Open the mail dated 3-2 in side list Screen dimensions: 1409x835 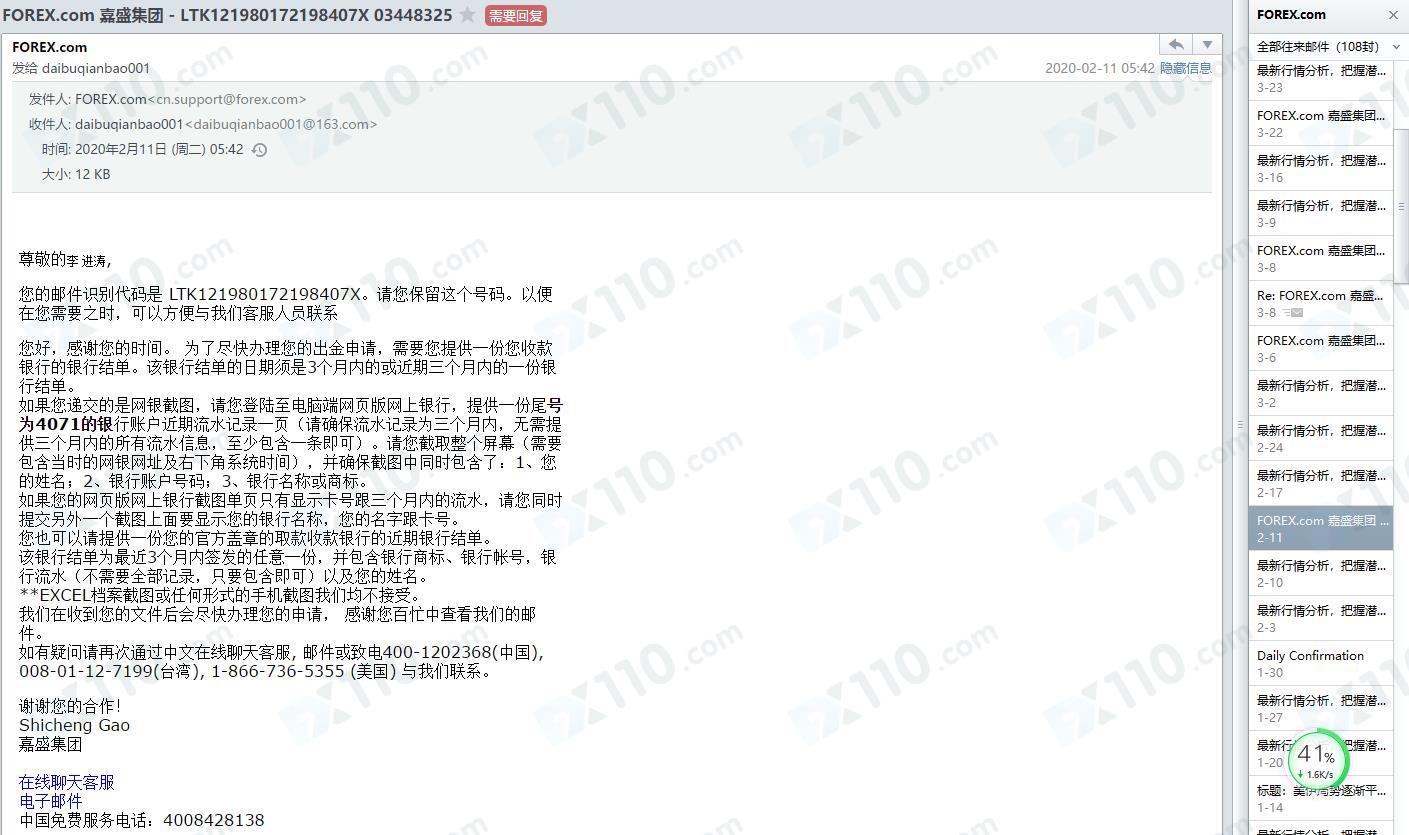1321,393
